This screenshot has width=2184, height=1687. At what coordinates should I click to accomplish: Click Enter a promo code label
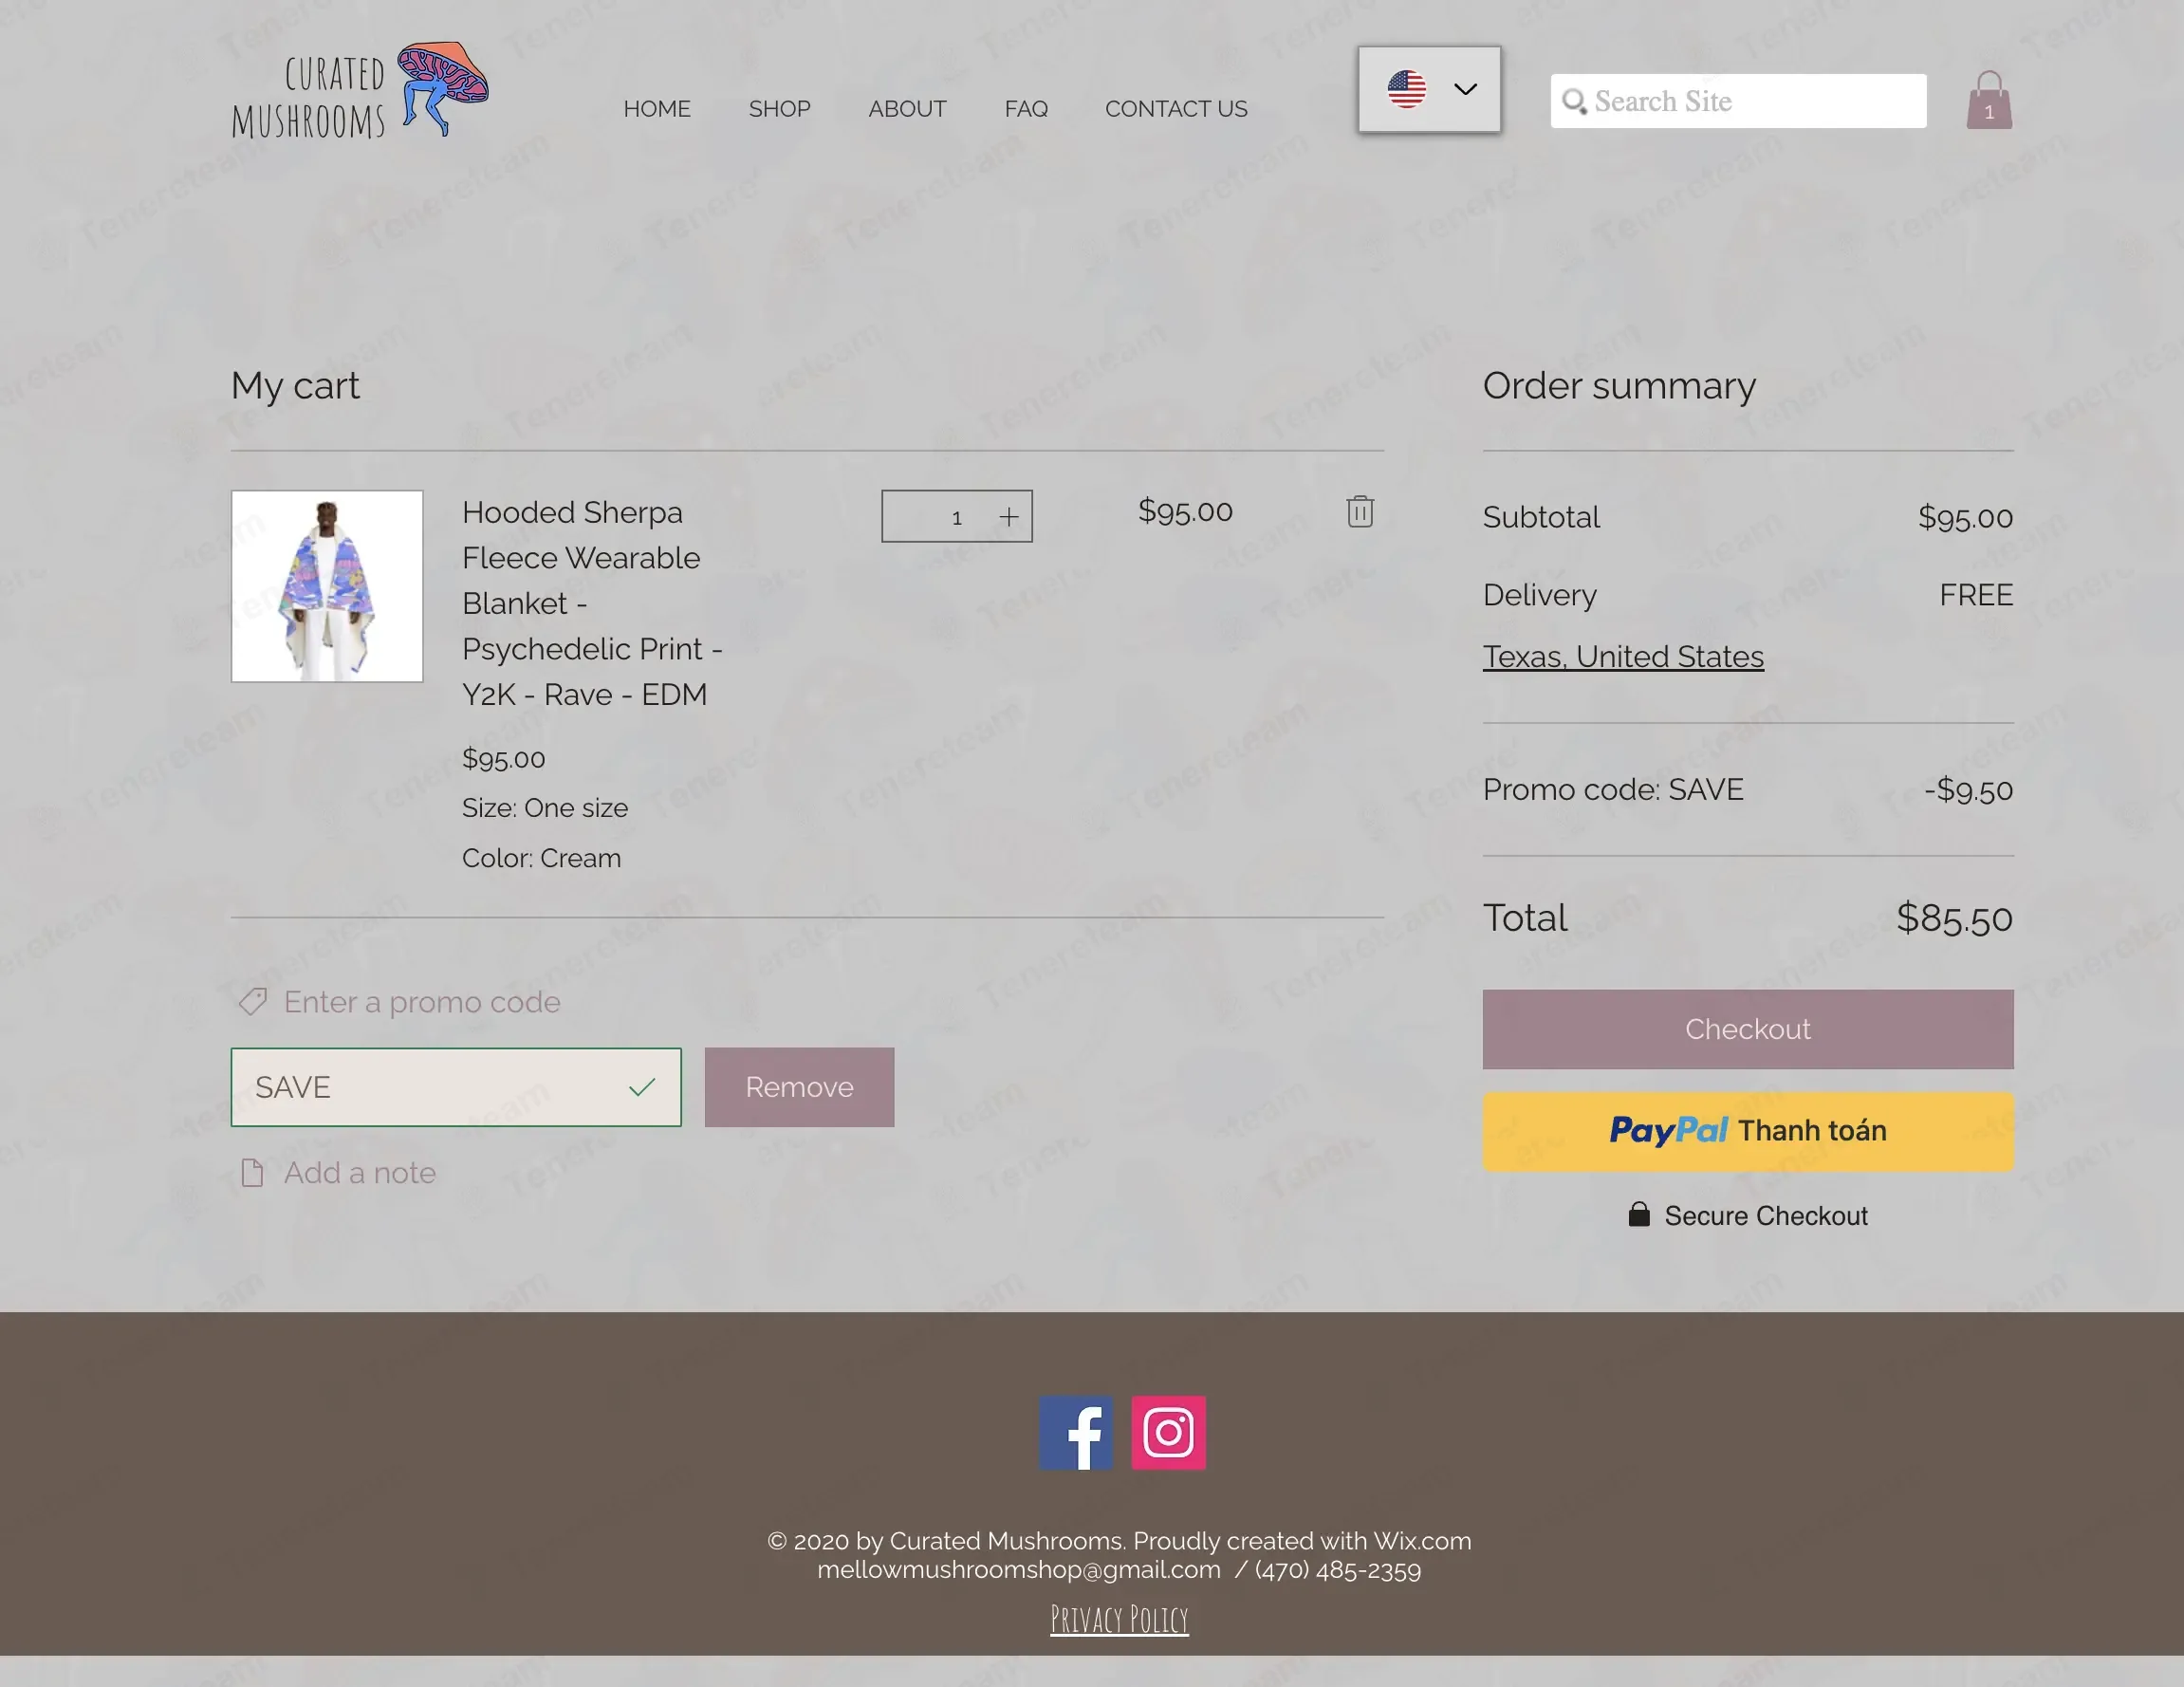click(x=422, y=1002)
